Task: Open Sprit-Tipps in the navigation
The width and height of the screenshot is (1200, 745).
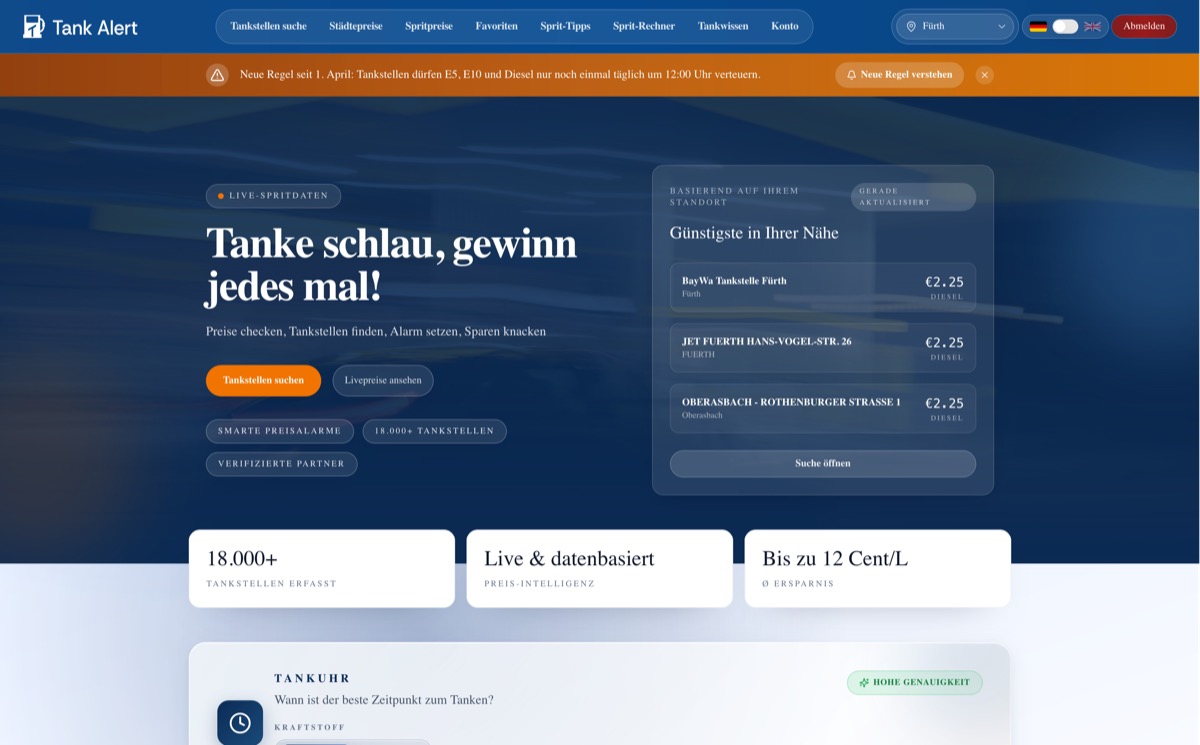Action: 565,26
